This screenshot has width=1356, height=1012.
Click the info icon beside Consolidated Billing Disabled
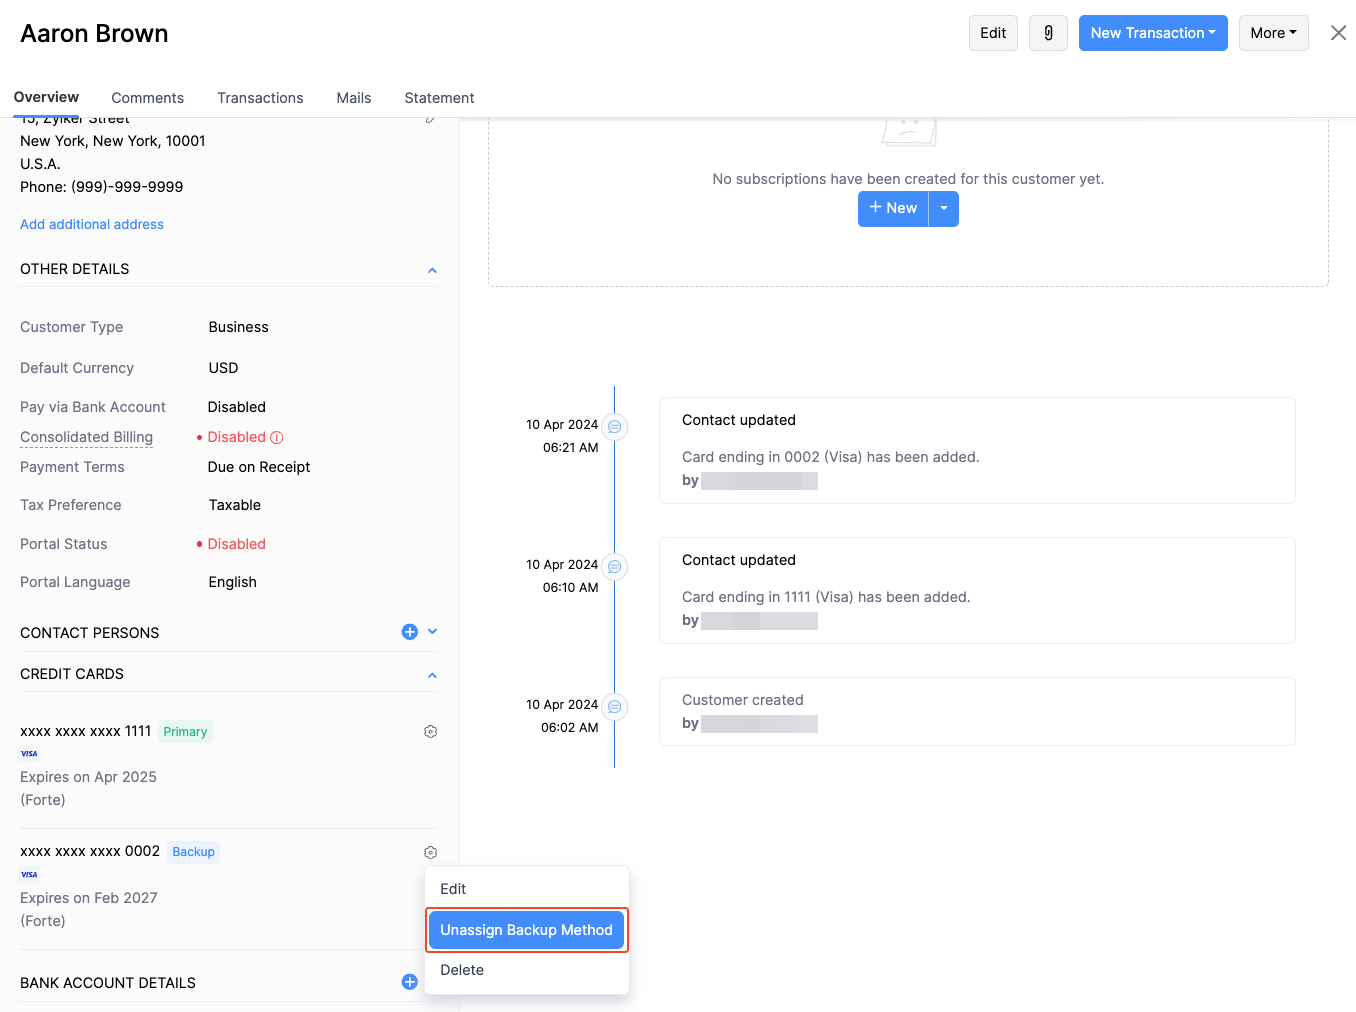point(277,437)
